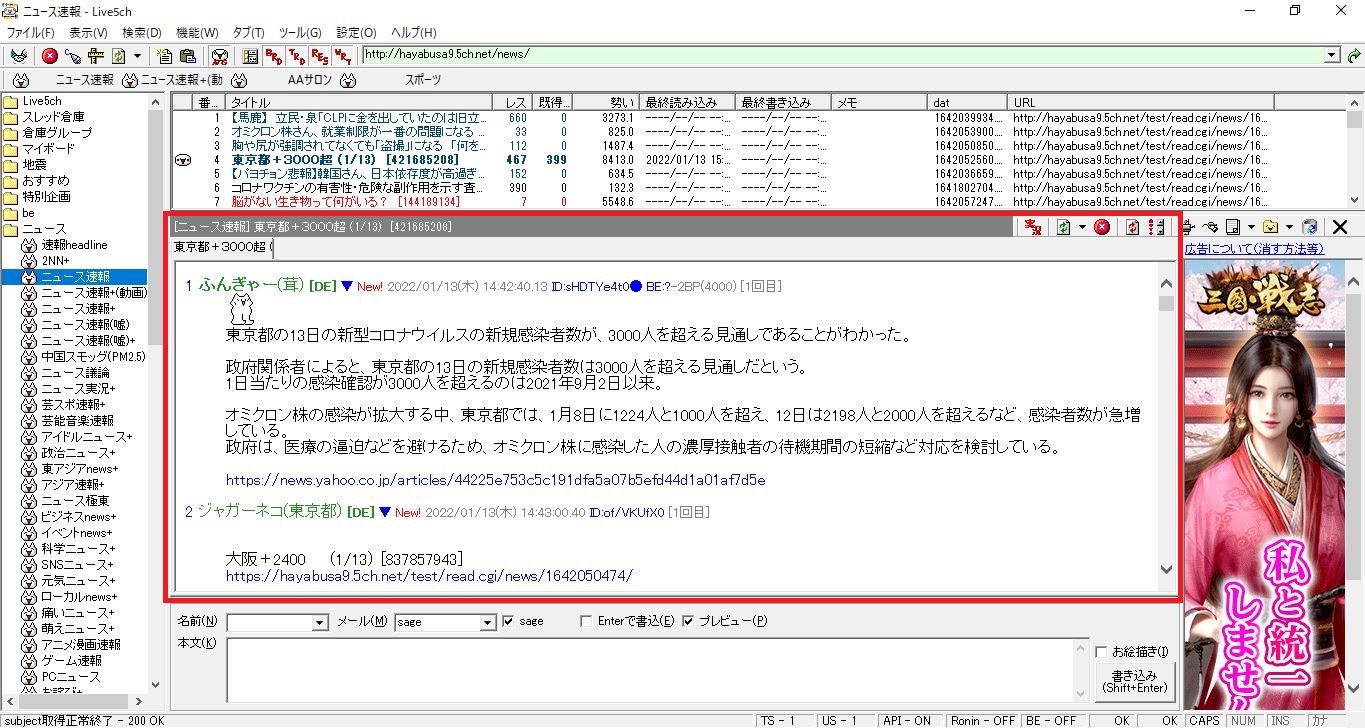The width and height of the screenshot is (1365, 728).
Task: Click blue ▼ in post 2 header
Action: pyautogui.click(x=385, y=512)
